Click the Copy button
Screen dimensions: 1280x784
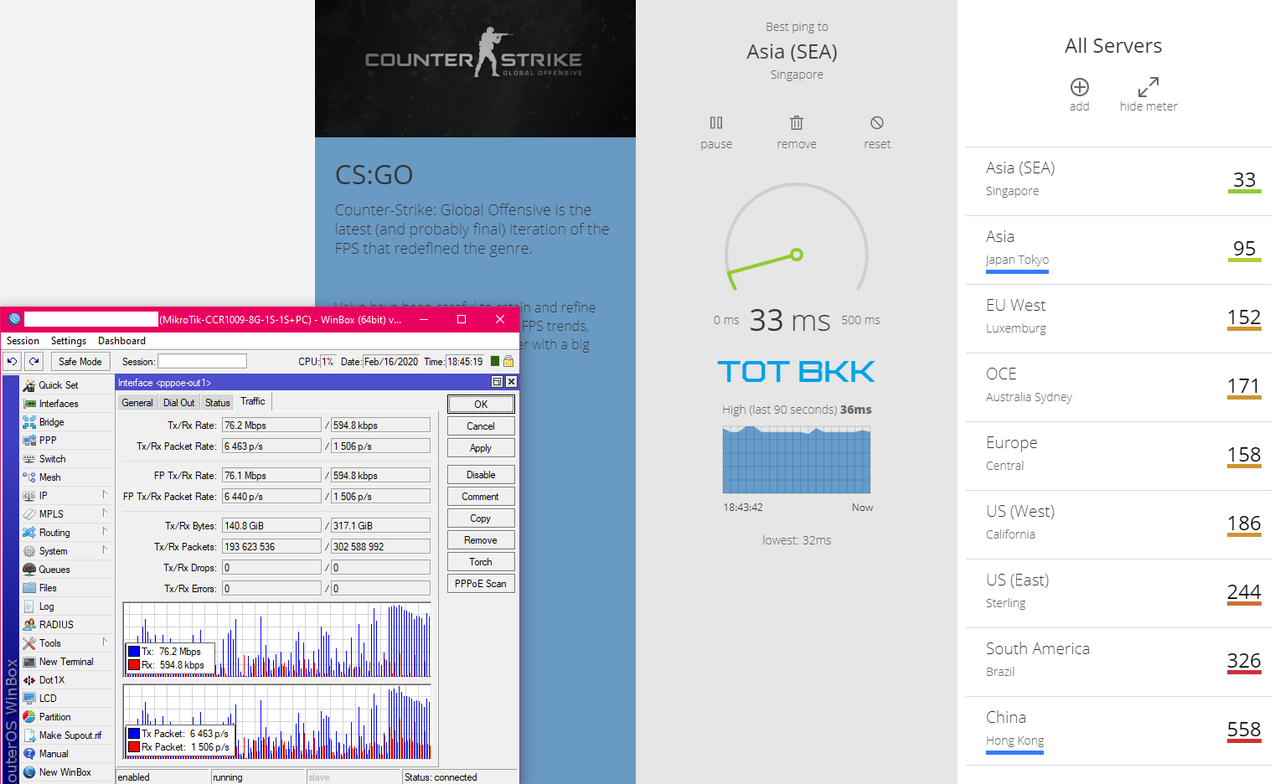[x=481, y=519]
